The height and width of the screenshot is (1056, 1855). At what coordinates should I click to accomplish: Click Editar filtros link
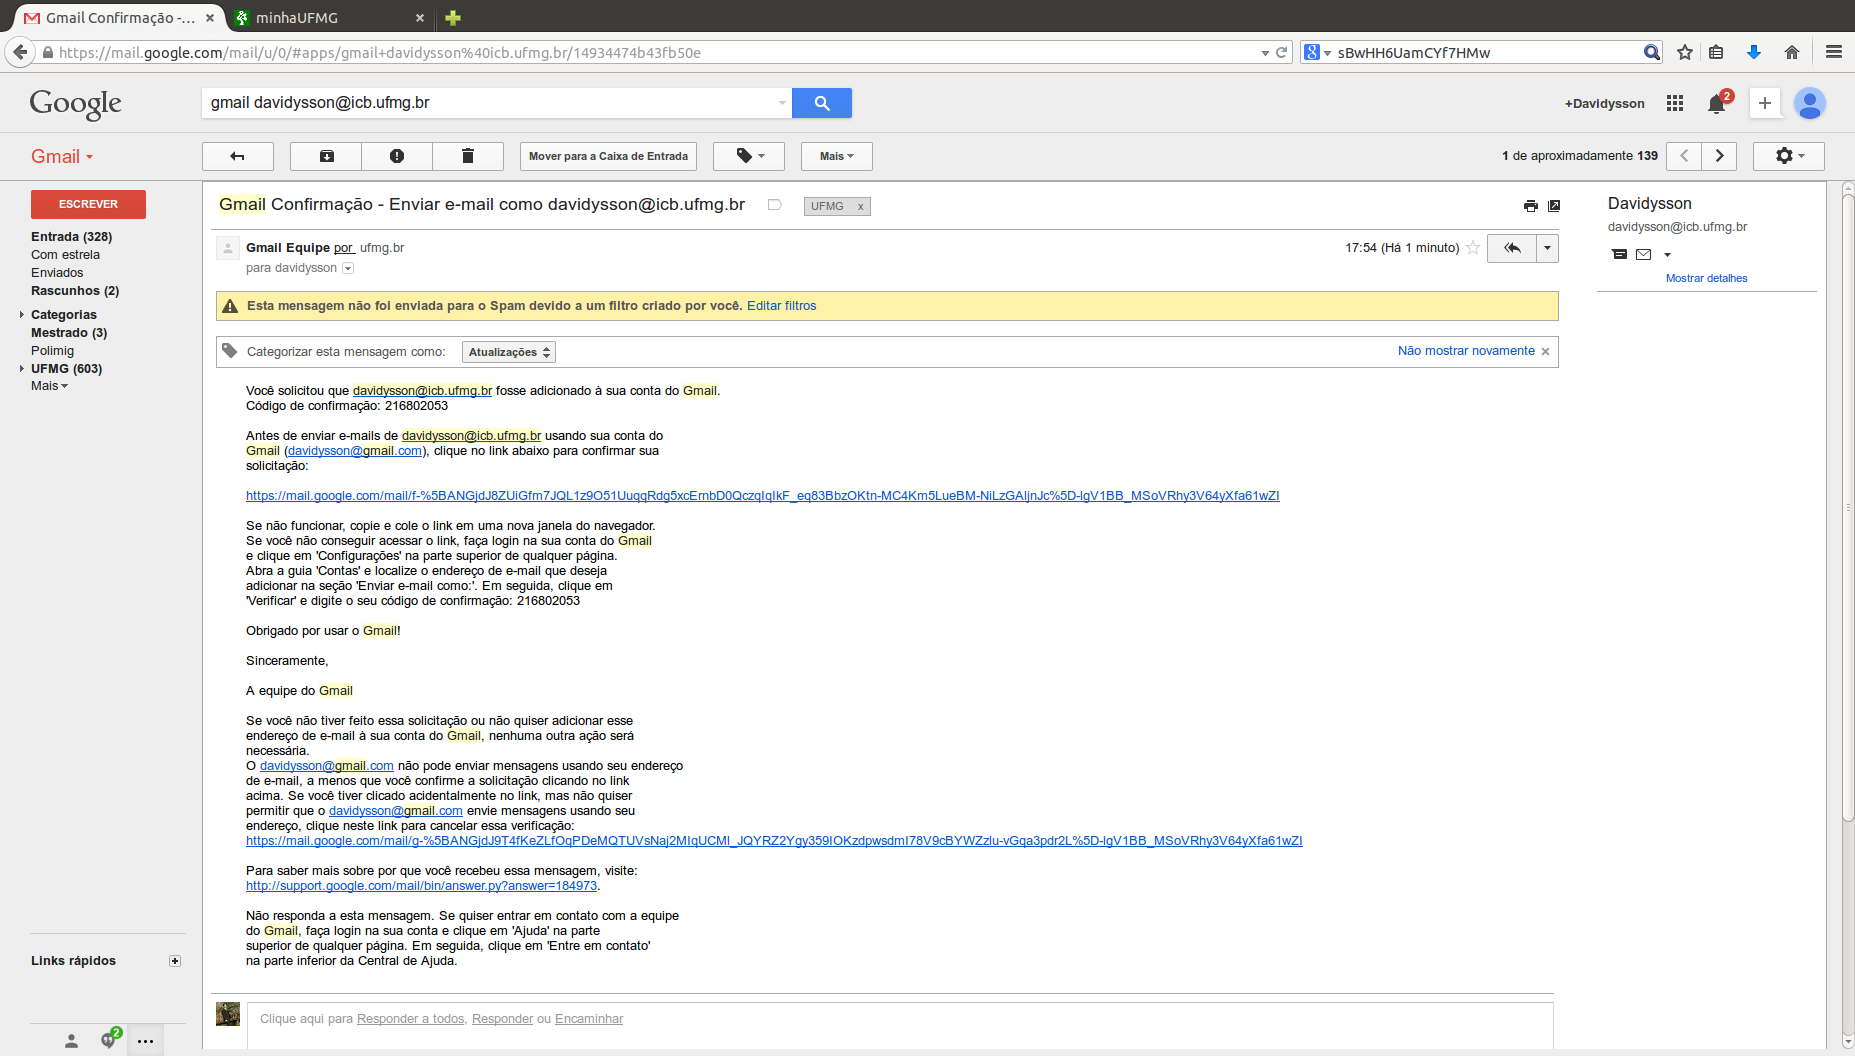click(x=781, y=306)
